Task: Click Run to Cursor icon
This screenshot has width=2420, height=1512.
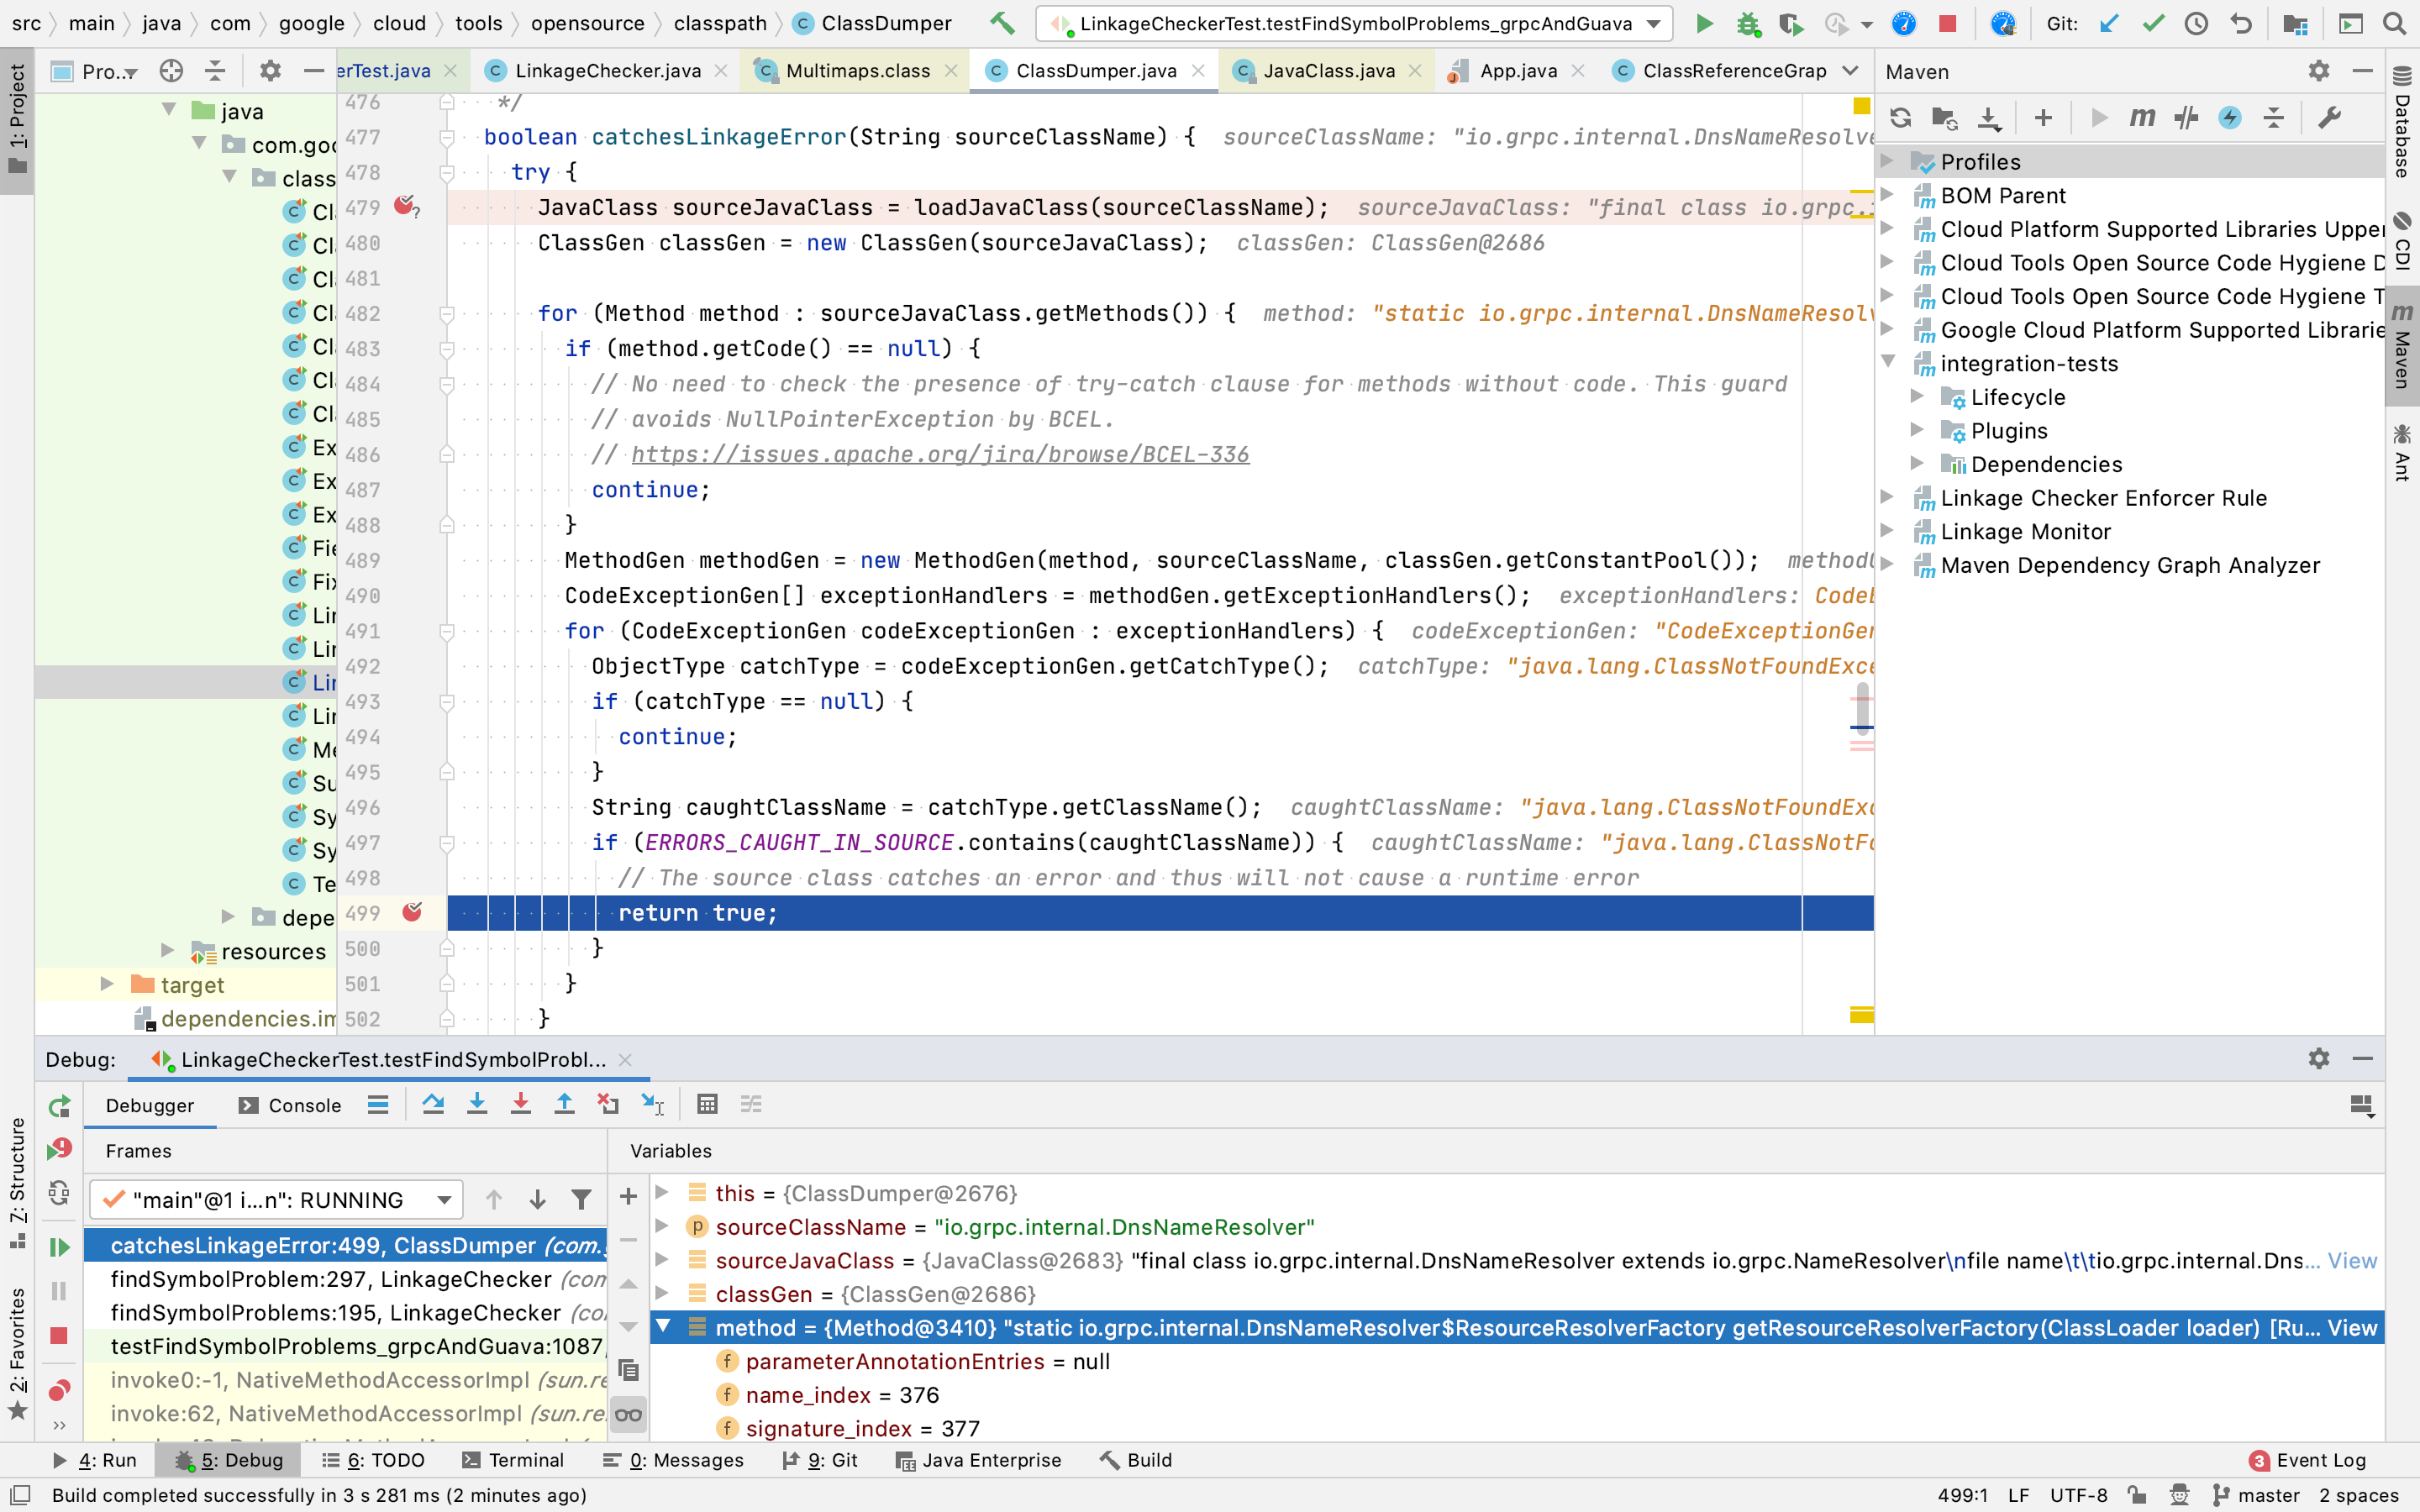Action: (x=652, y=1104)
